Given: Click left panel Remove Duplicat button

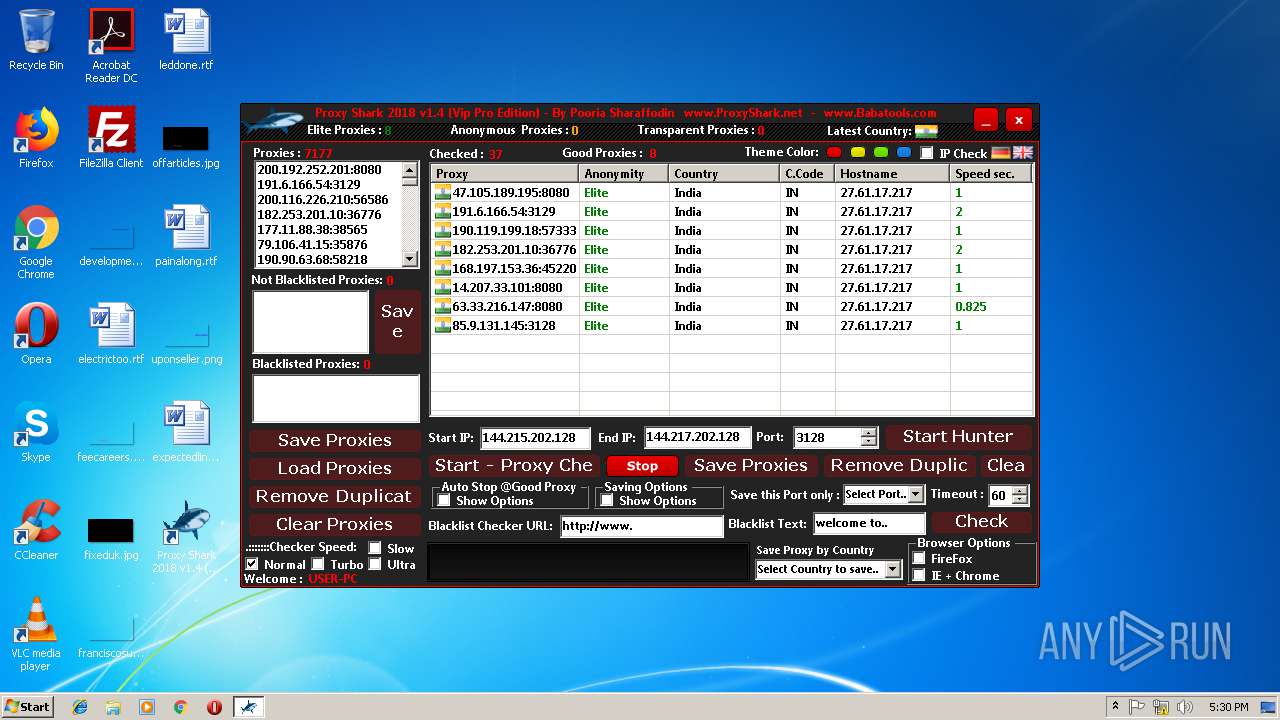Looking at the screenshot, I should pos(335,496).
